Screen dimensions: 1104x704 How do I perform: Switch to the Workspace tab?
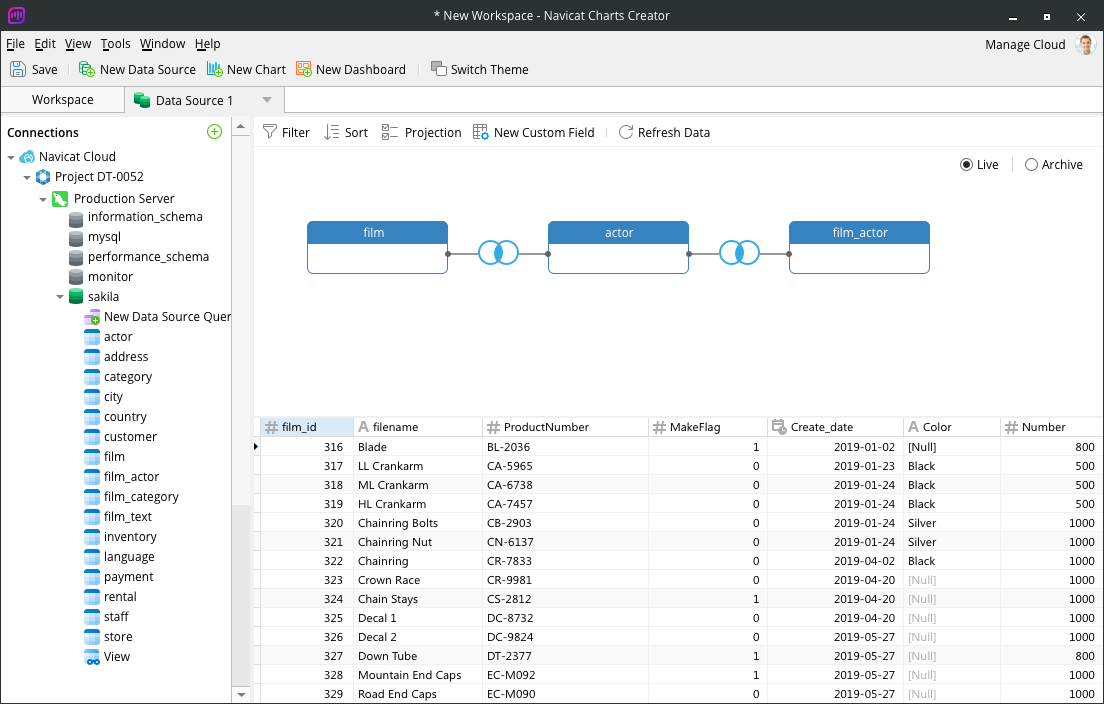63,100
